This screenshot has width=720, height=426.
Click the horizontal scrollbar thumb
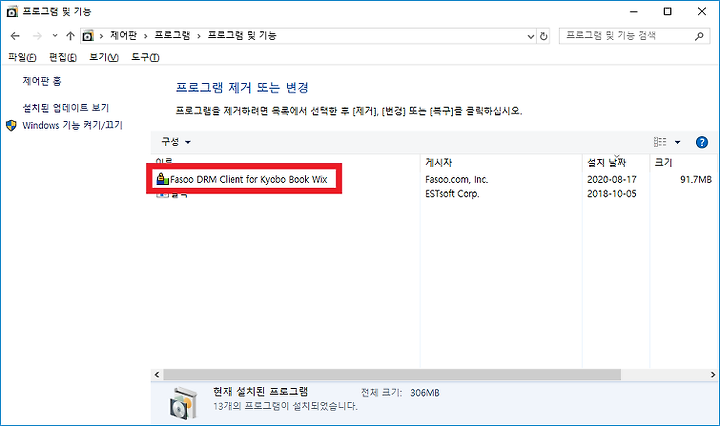click(392, 375)
